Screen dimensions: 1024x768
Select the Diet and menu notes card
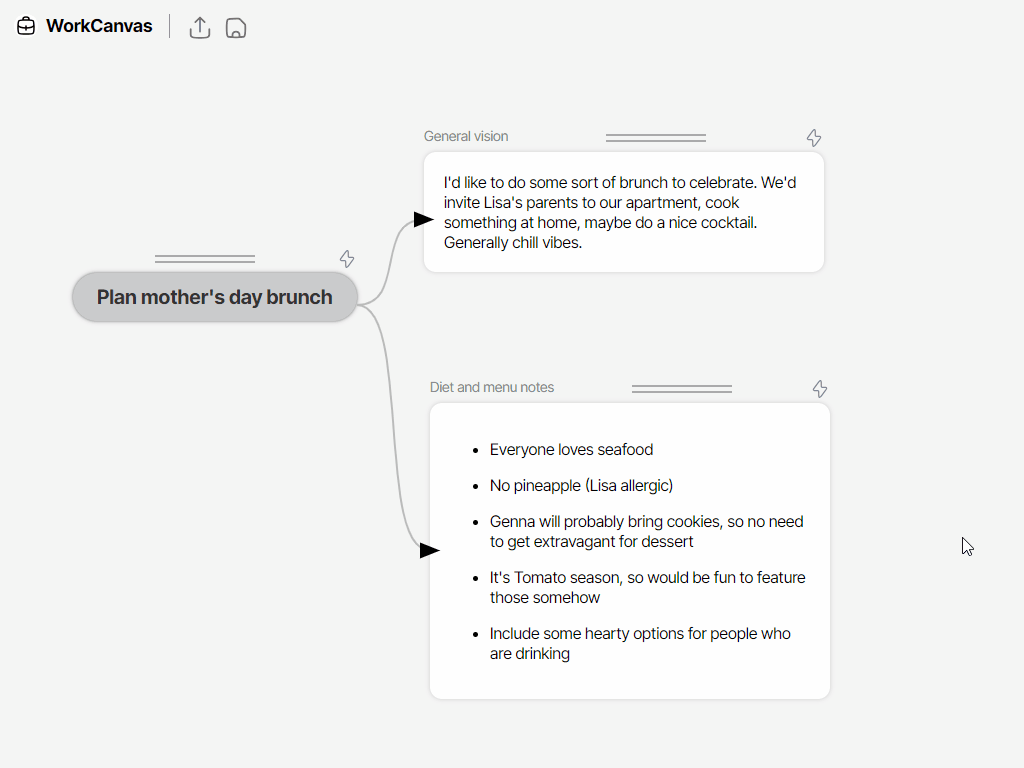coord(629,550)
